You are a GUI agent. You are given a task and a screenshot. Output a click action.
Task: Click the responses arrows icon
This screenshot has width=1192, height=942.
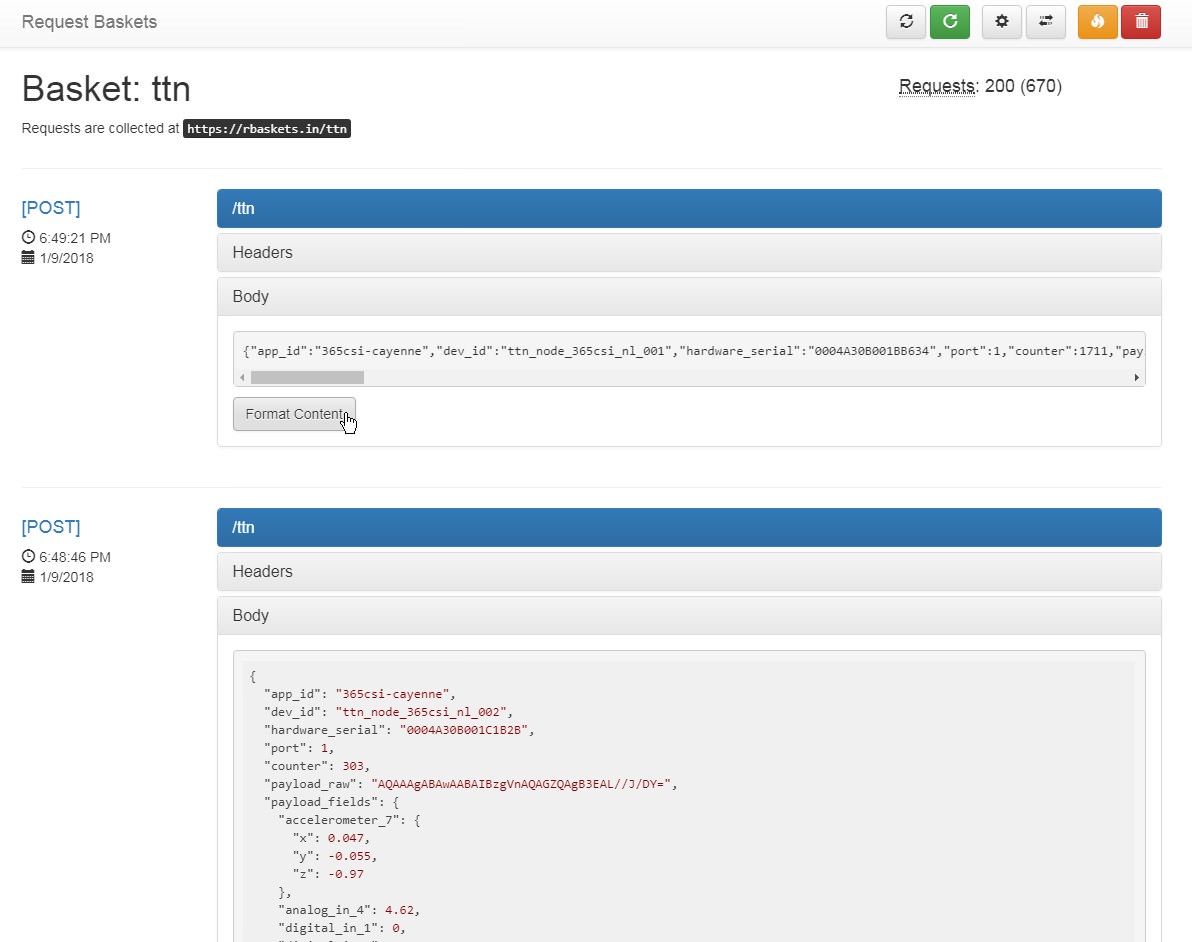click(1045, 22)
